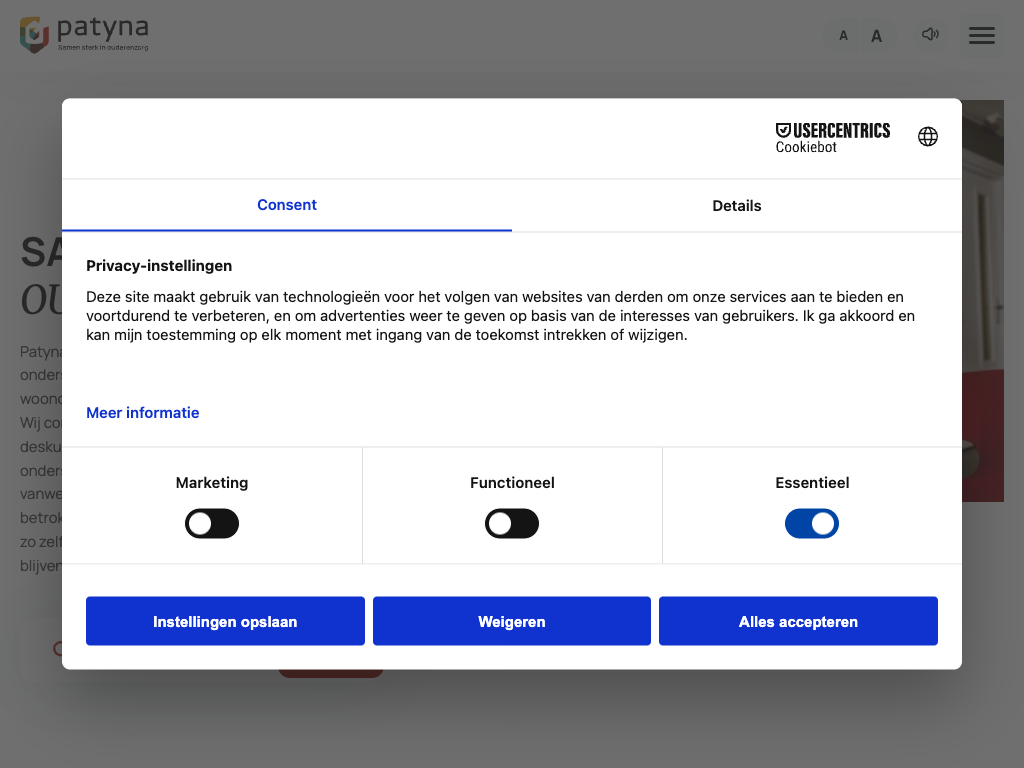Open the Meer informatie link
The image size is (1024, 768).
(143, 413)
